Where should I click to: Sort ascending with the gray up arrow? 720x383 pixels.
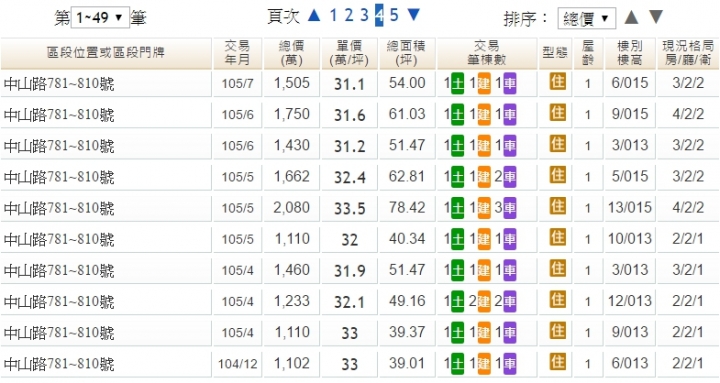point(631,17)
